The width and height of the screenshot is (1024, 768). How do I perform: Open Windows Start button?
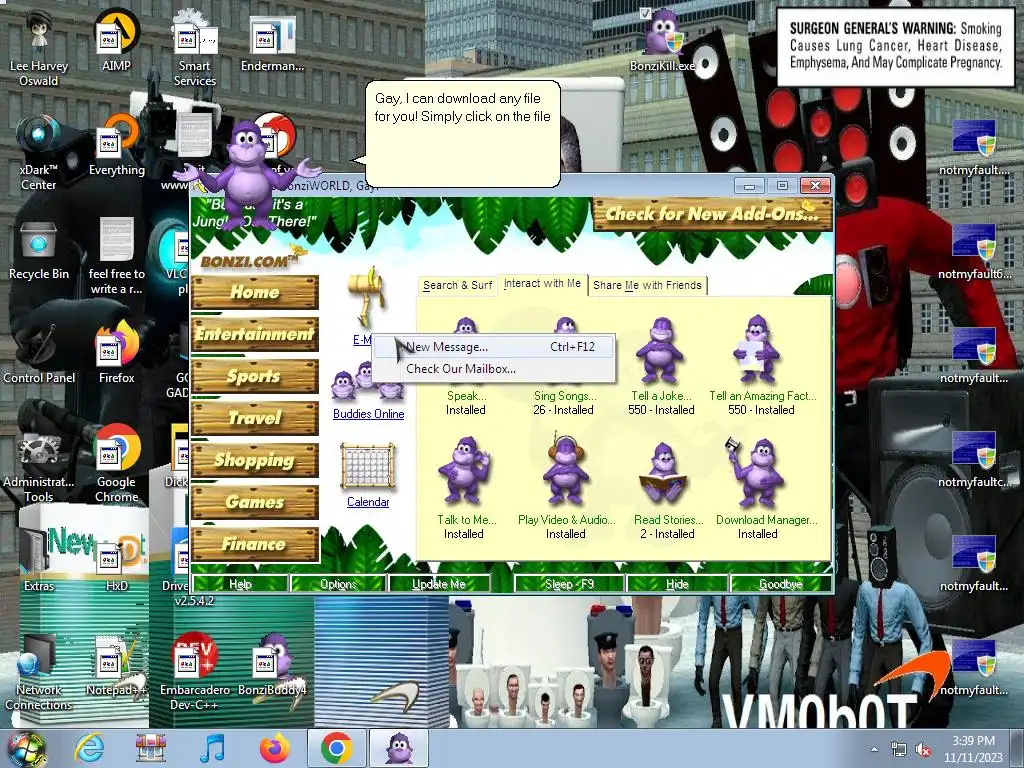point(26,749)
